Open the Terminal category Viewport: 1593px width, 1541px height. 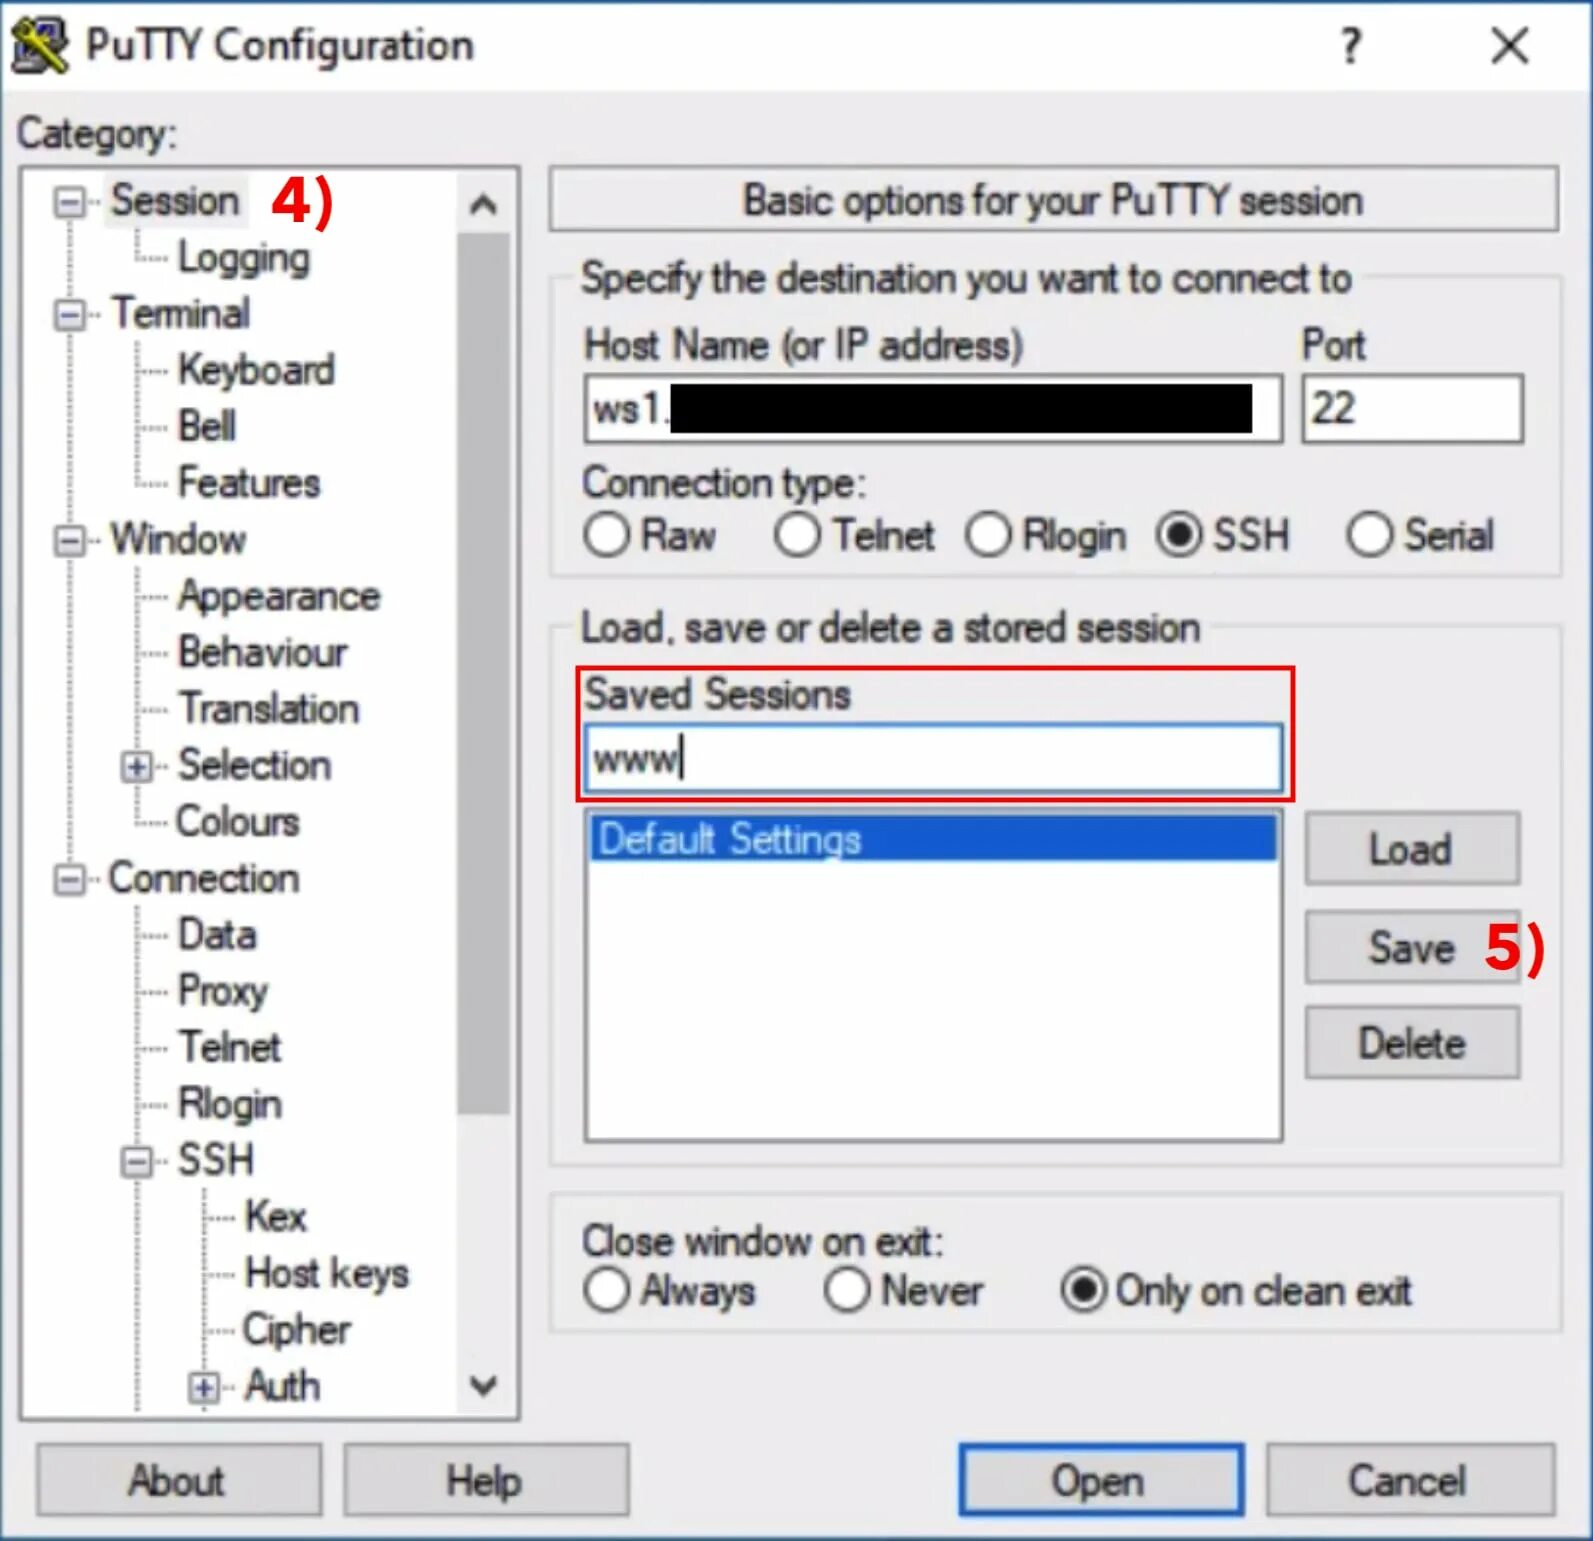click(x=180, y=314)
